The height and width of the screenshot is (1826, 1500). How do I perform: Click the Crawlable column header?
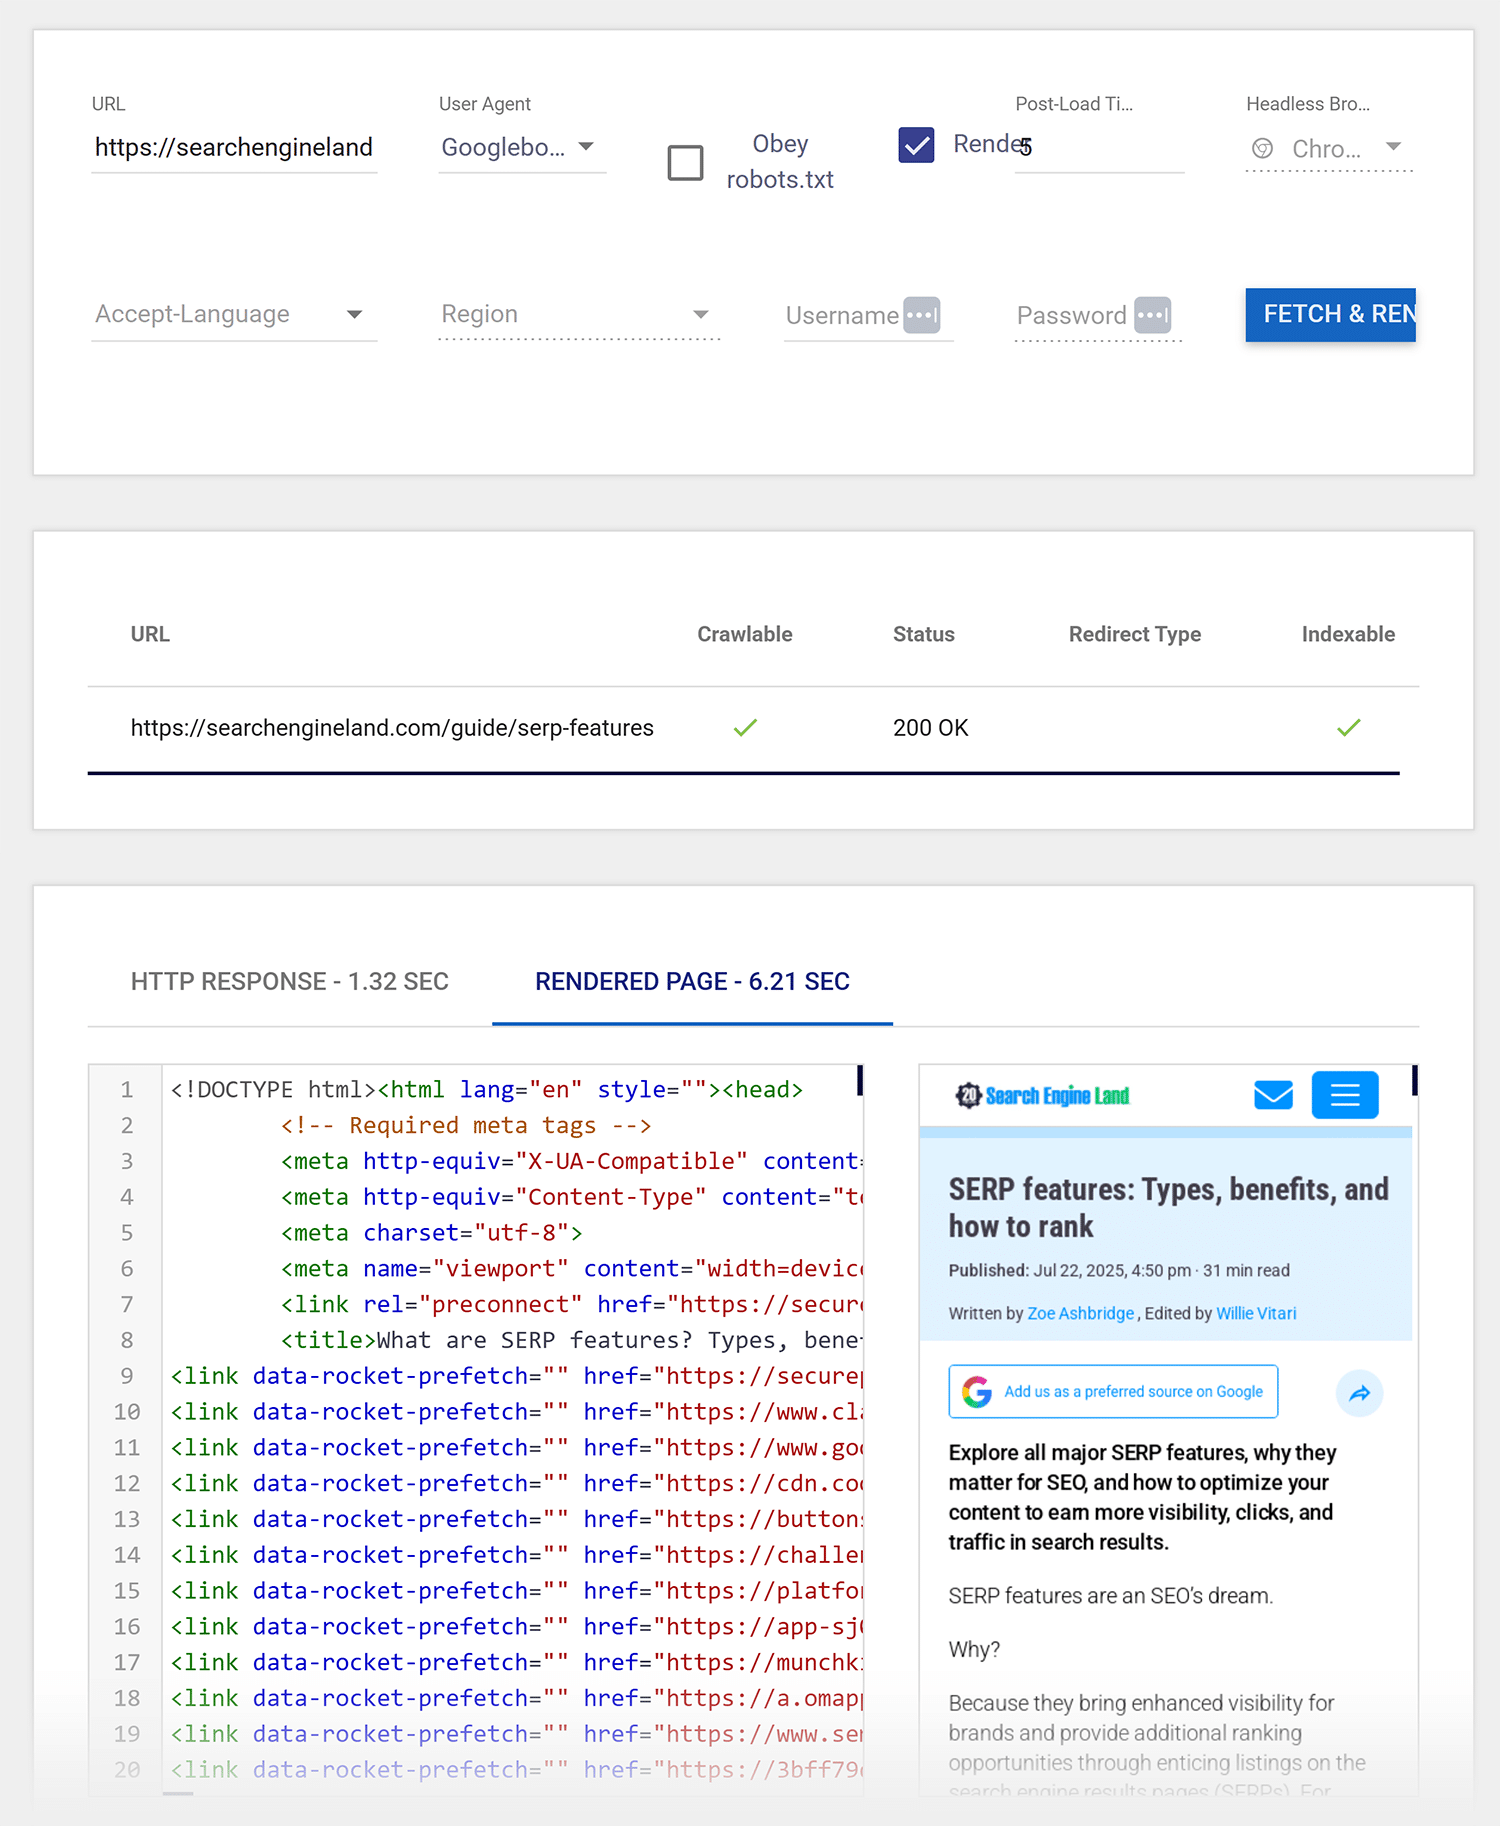[x=745, y=634]
